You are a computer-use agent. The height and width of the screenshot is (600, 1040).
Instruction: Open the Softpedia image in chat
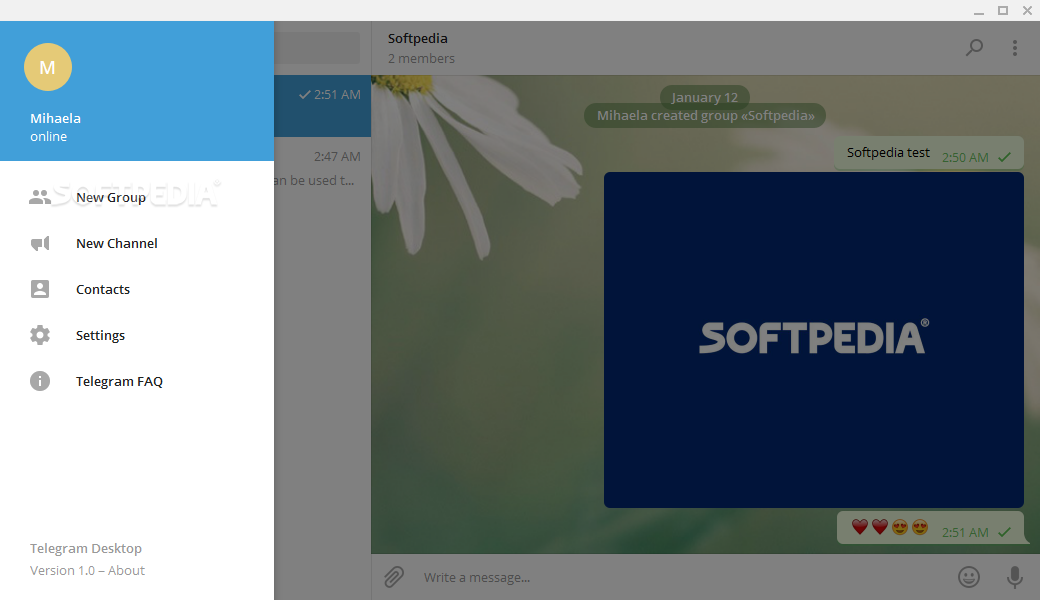pyautogui.click(x=814, y=340)
